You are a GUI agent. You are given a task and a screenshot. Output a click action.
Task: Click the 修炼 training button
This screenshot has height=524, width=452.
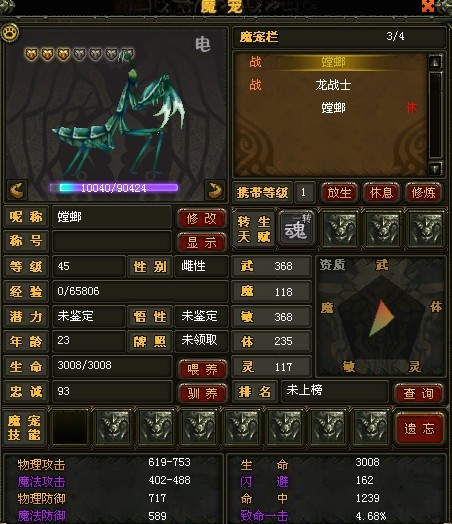(423, 192)
